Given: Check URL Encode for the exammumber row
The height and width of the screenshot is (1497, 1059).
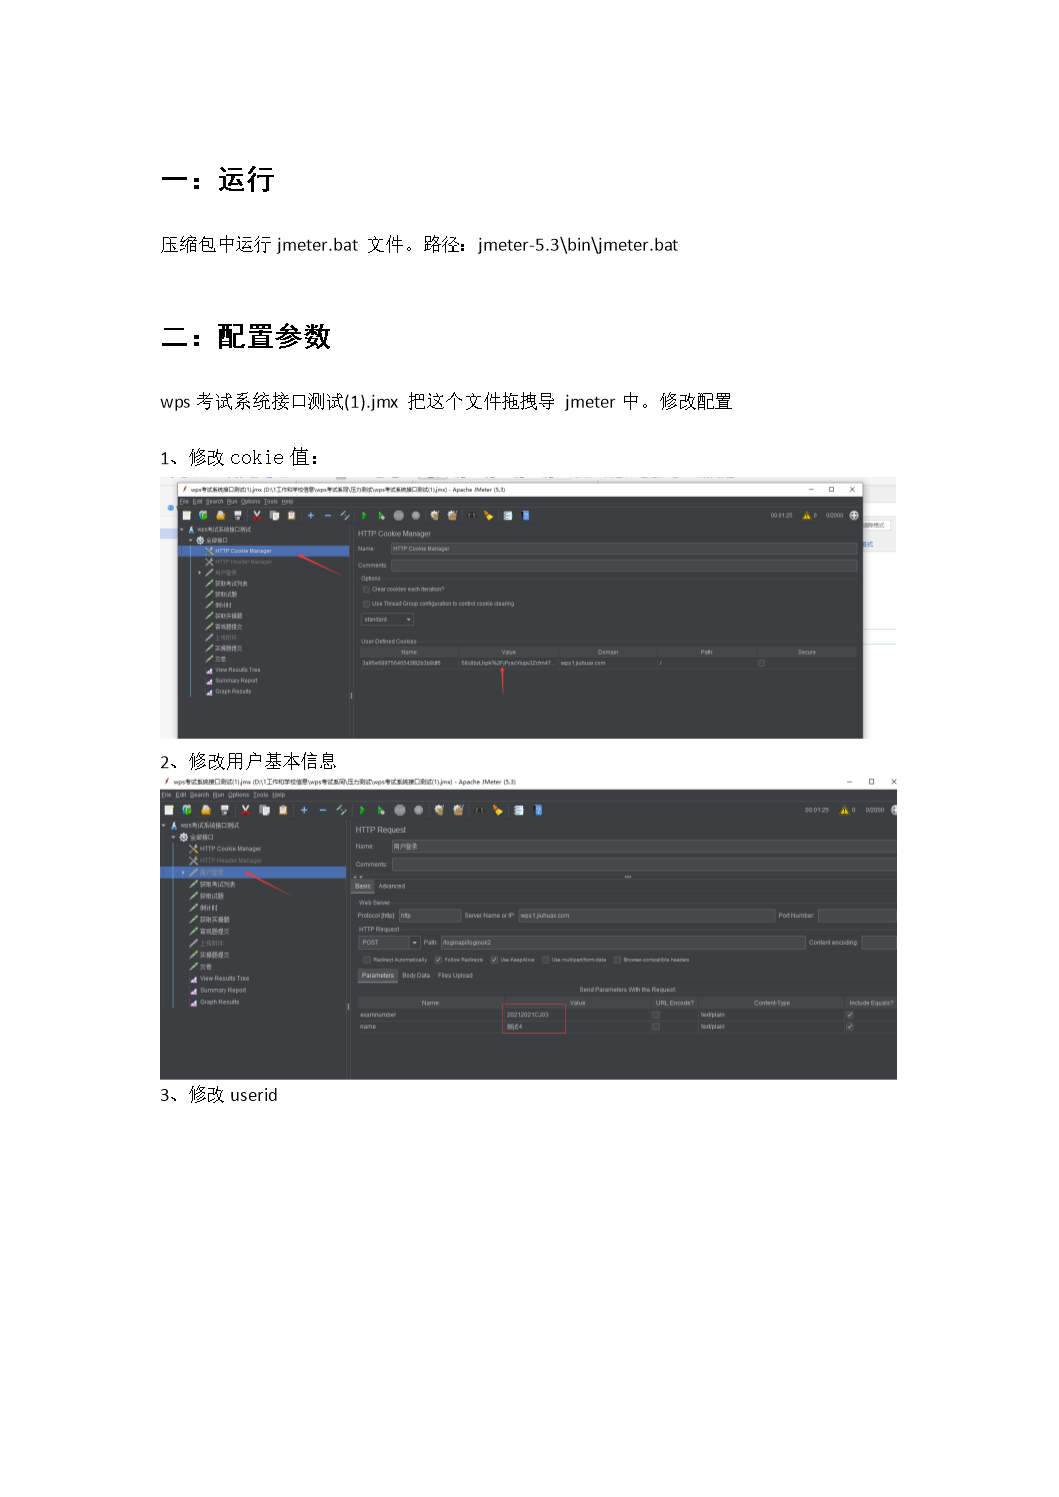Looking at the screenshot, I should tap(656, 1015).
